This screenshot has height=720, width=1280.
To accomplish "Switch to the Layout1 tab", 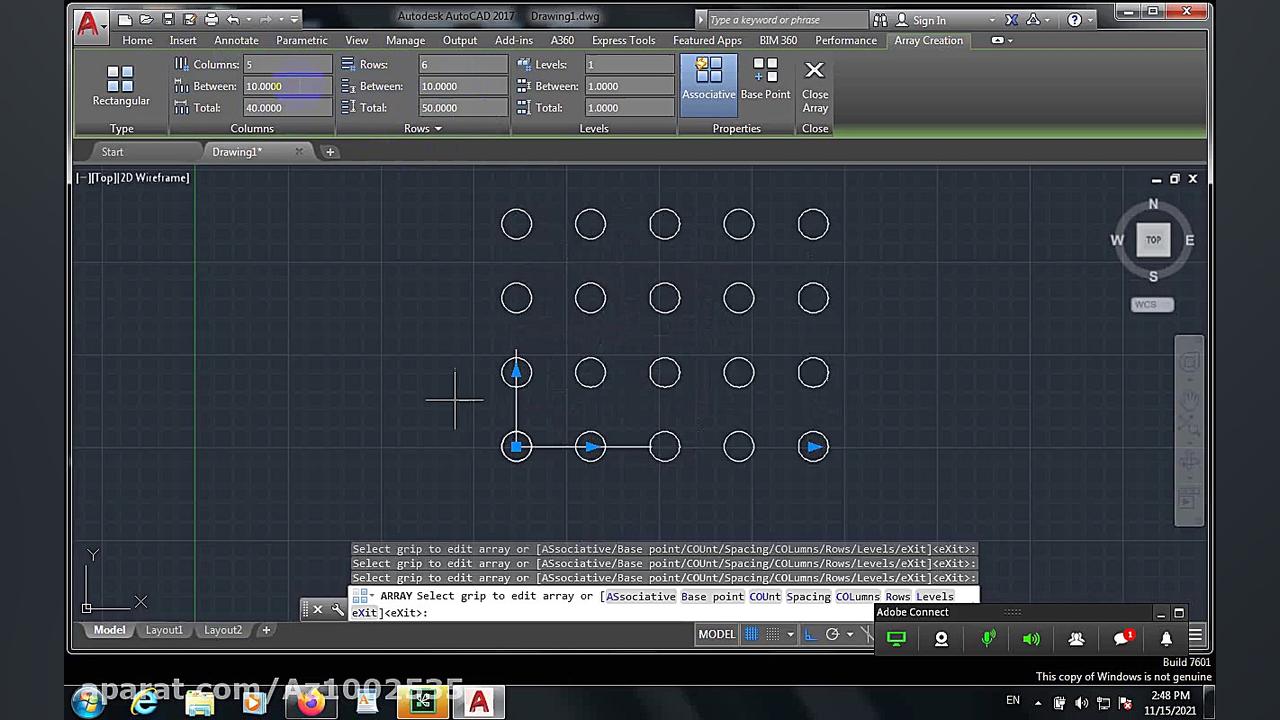I will (x=164, y=630).
